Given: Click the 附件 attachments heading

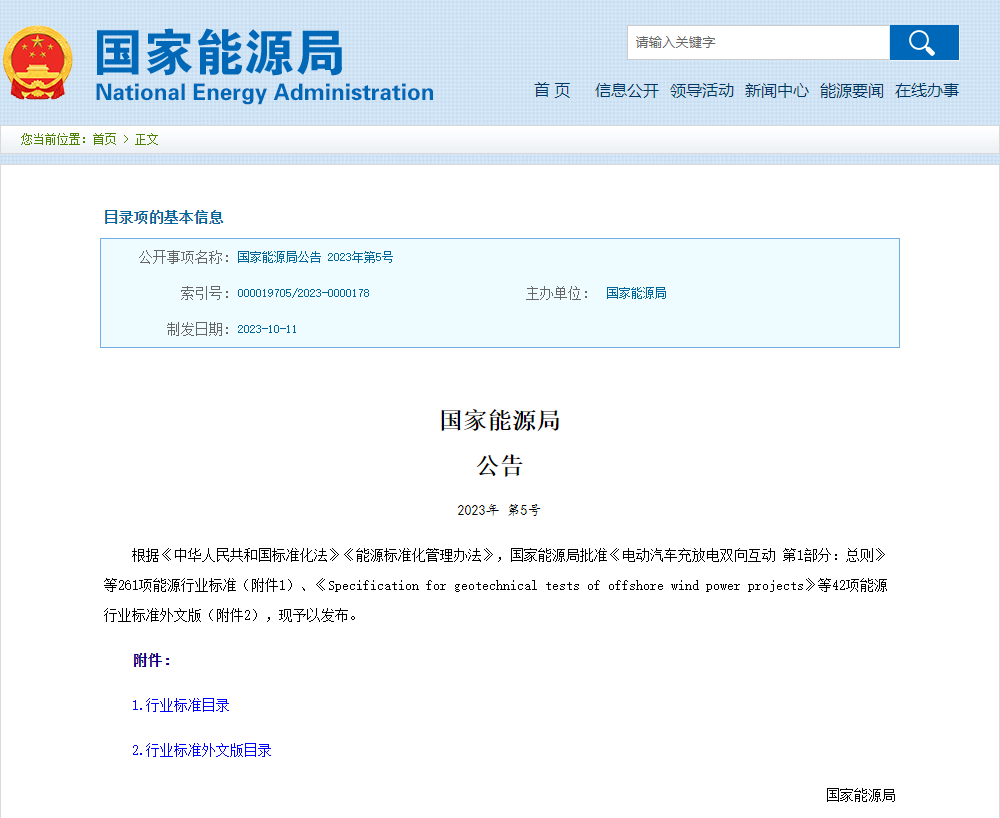Looking at the screenshot, I should click(150, 660).
